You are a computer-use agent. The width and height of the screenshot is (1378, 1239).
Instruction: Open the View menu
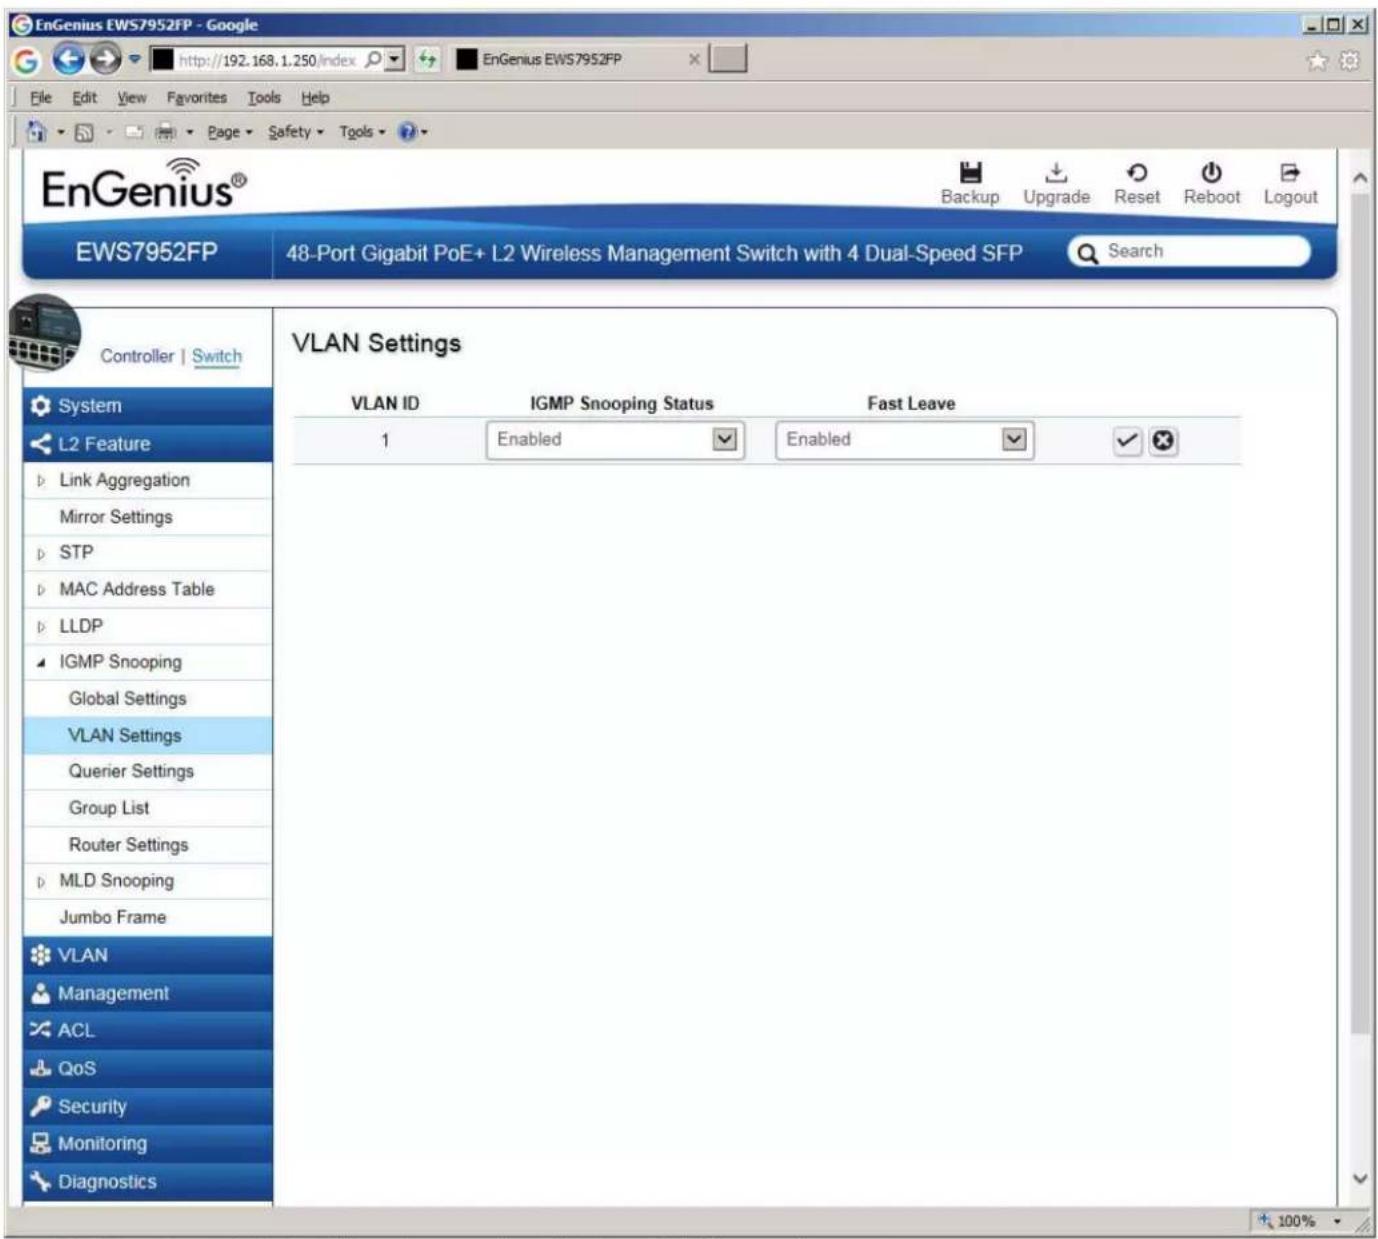coord(131,98)
